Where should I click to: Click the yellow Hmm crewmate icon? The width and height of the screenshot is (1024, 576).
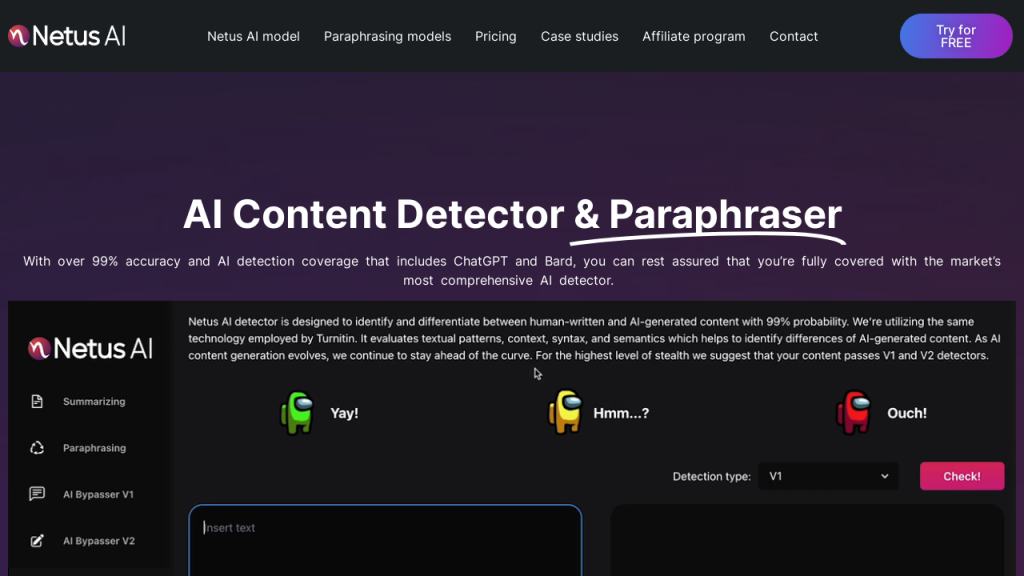point(565,412)
